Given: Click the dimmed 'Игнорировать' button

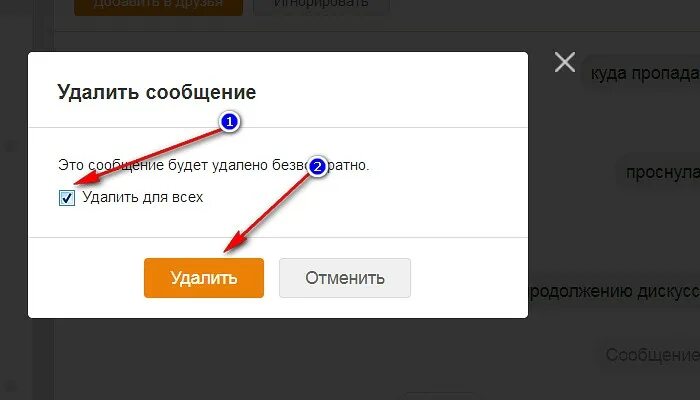Looking at the screenshot, I should coord(321,5).
